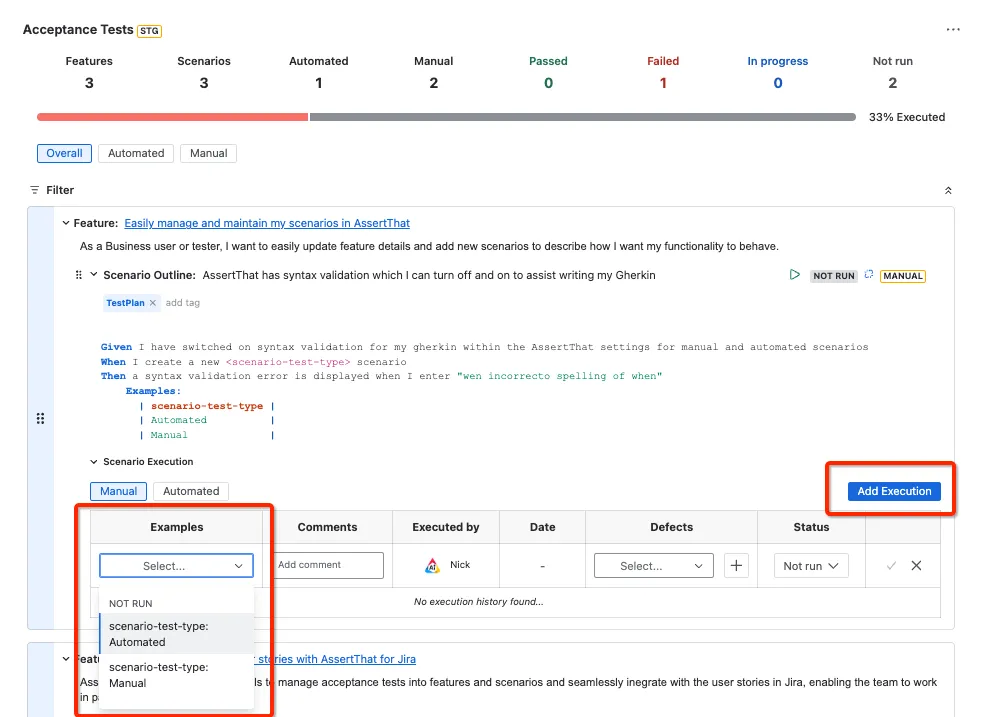The width and height of the screenshot is (990, 717).
Task: Choose 'scenario-test-type: Automated' from the list
Action: click(176, 634)
